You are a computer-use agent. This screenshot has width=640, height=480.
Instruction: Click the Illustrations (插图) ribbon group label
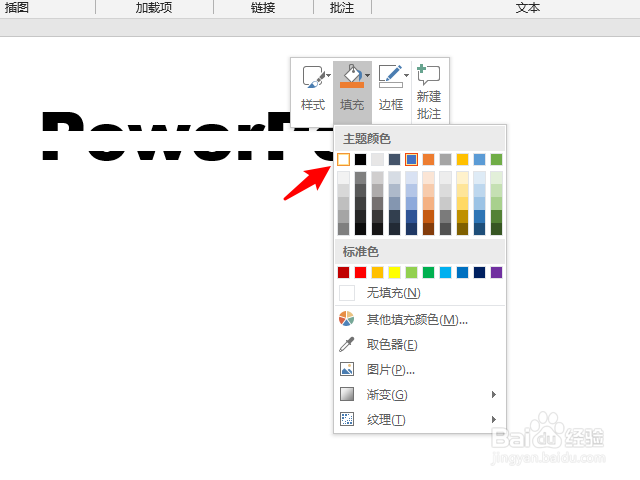pyautogui.click(x=16, y=7)
